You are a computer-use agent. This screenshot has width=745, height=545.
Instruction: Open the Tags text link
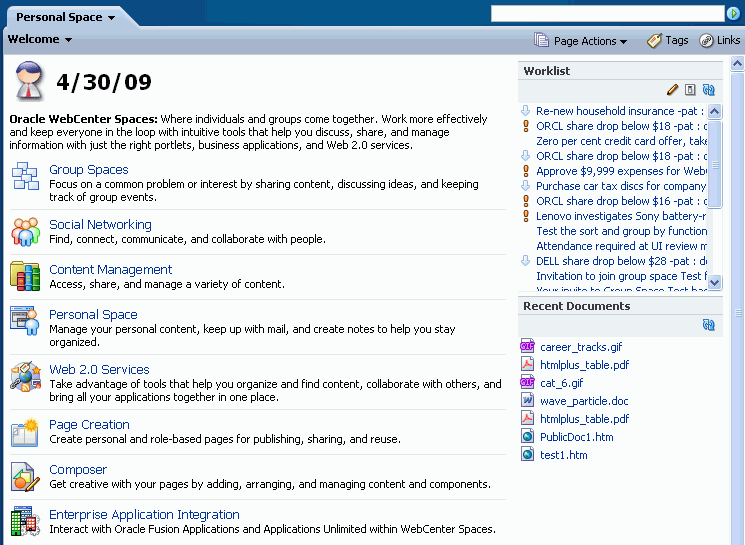(x=677, y=40)
